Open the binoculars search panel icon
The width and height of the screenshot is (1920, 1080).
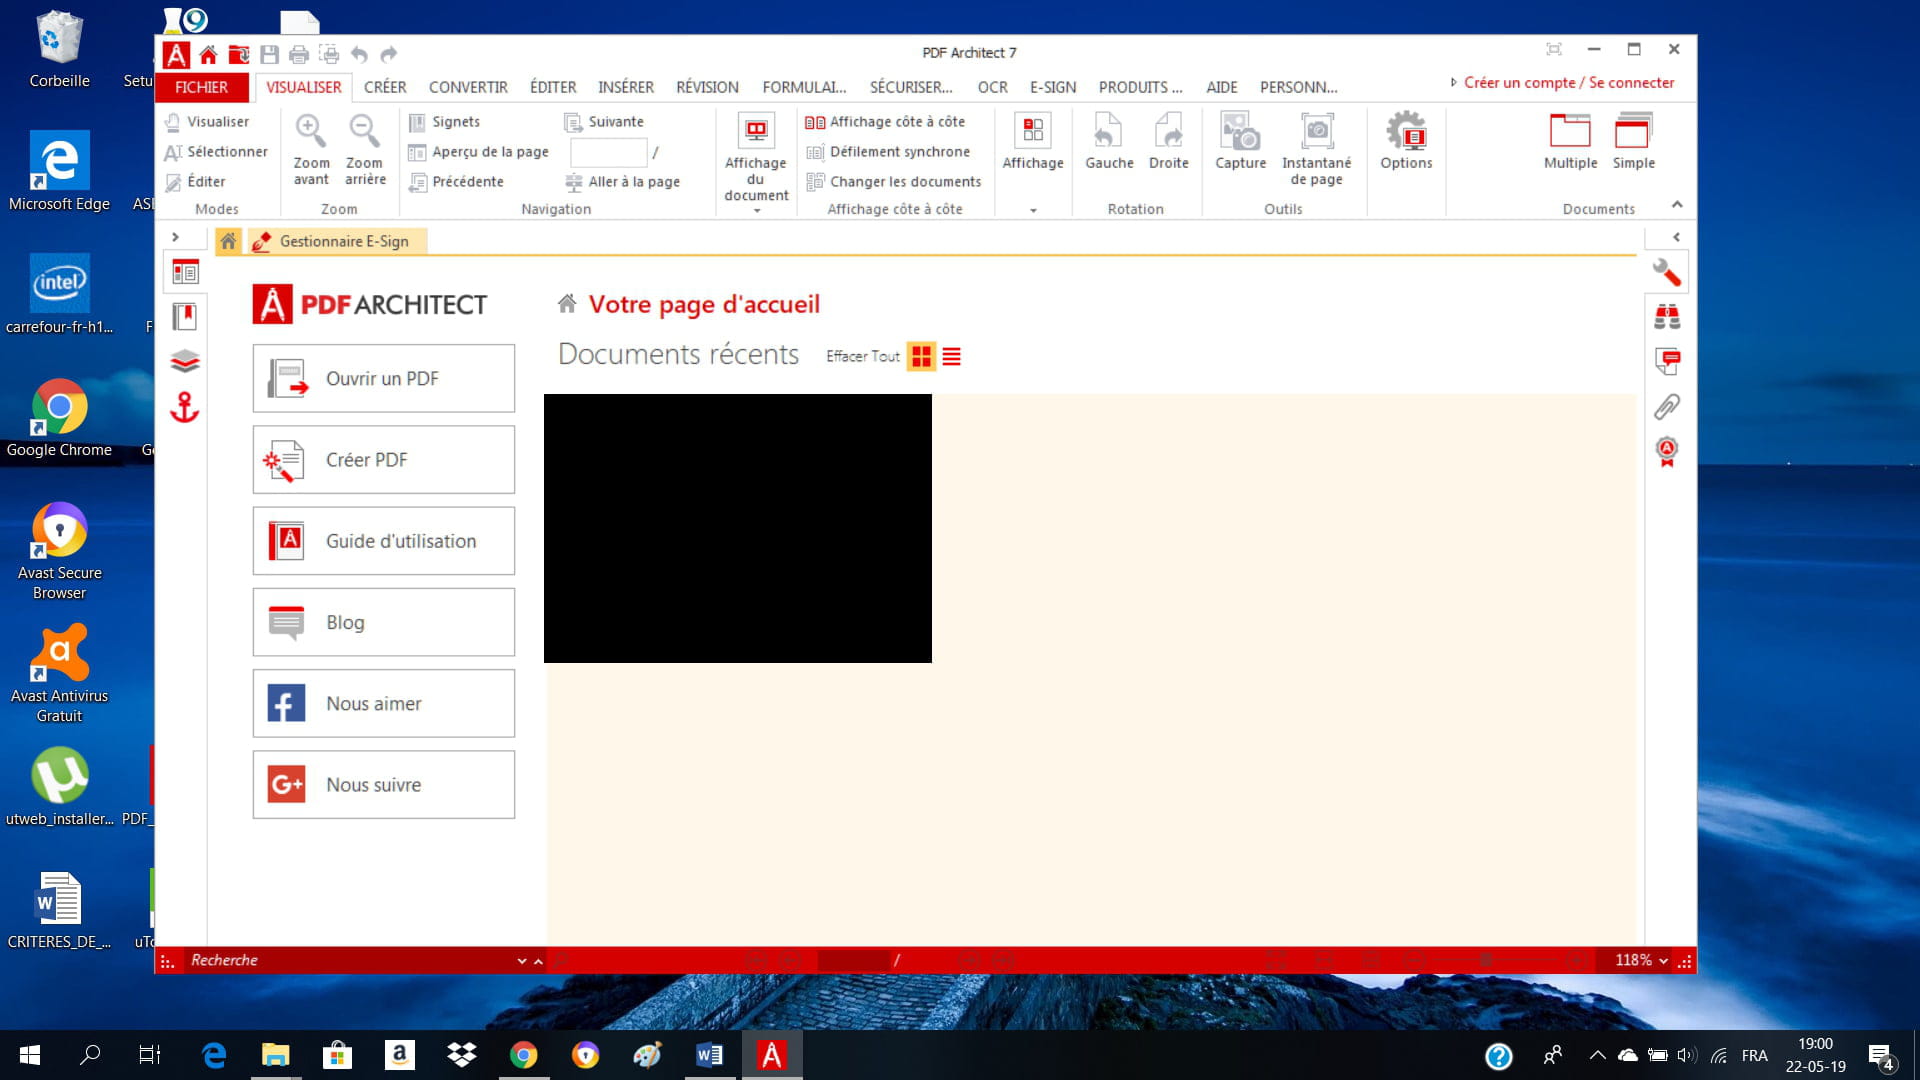(1666, 317)
